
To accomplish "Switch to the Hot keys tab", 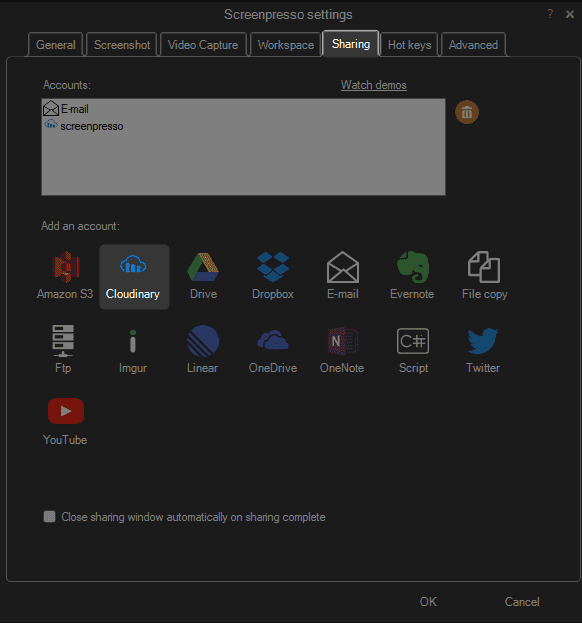I will pyautogui.click(x=409, y=44).
